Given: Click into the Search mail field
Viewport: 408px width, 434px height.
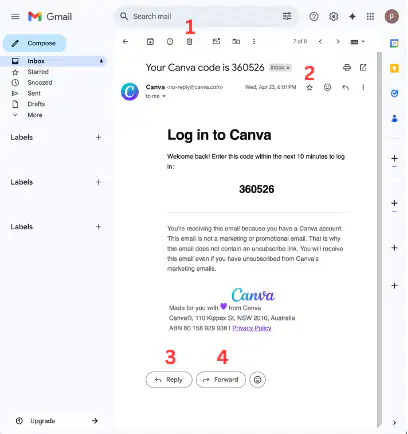Looking at the screenshot, I should [x=200, y=16].
